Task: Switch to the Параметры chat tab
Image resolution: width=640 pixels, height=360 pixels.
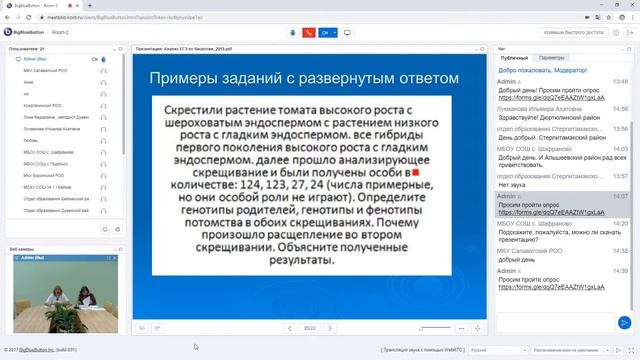Action: (551, 58)
